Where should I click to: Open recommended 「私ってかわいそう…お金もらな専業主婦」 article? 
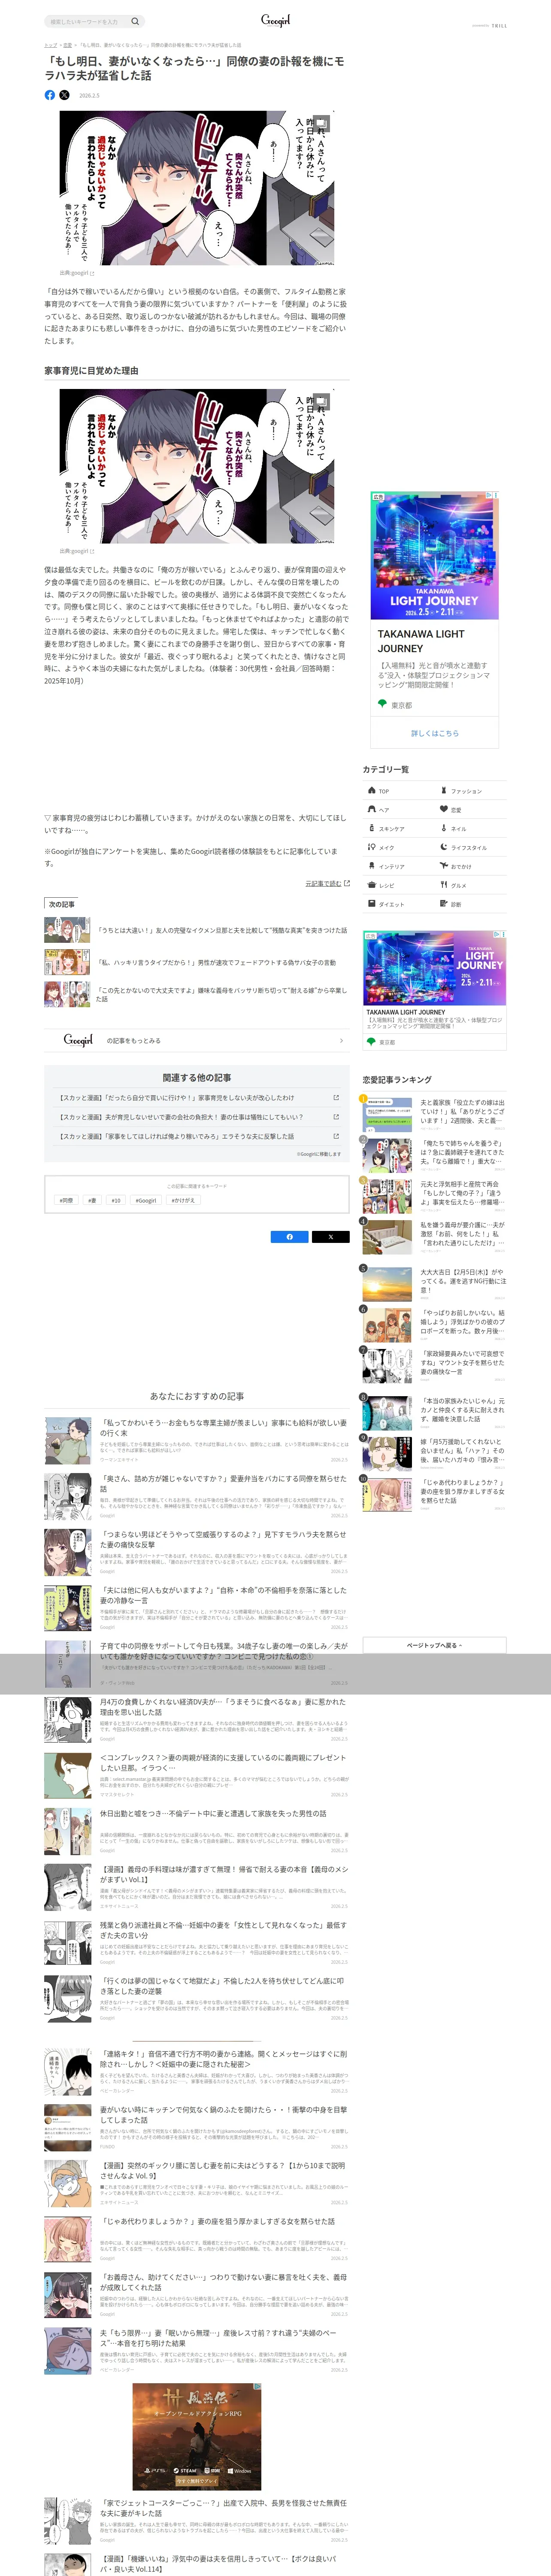click(196, 1440)
